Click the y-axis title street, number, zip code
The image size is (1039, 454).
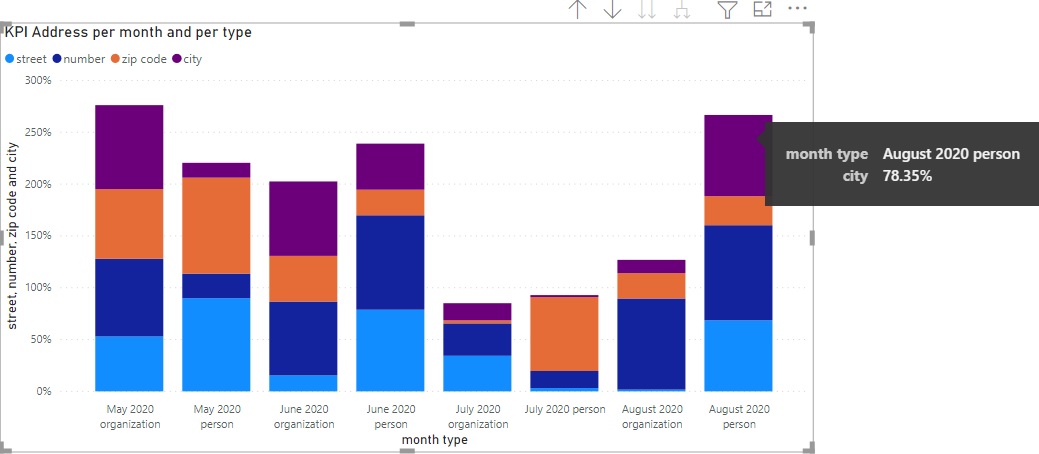pos(12,235)
